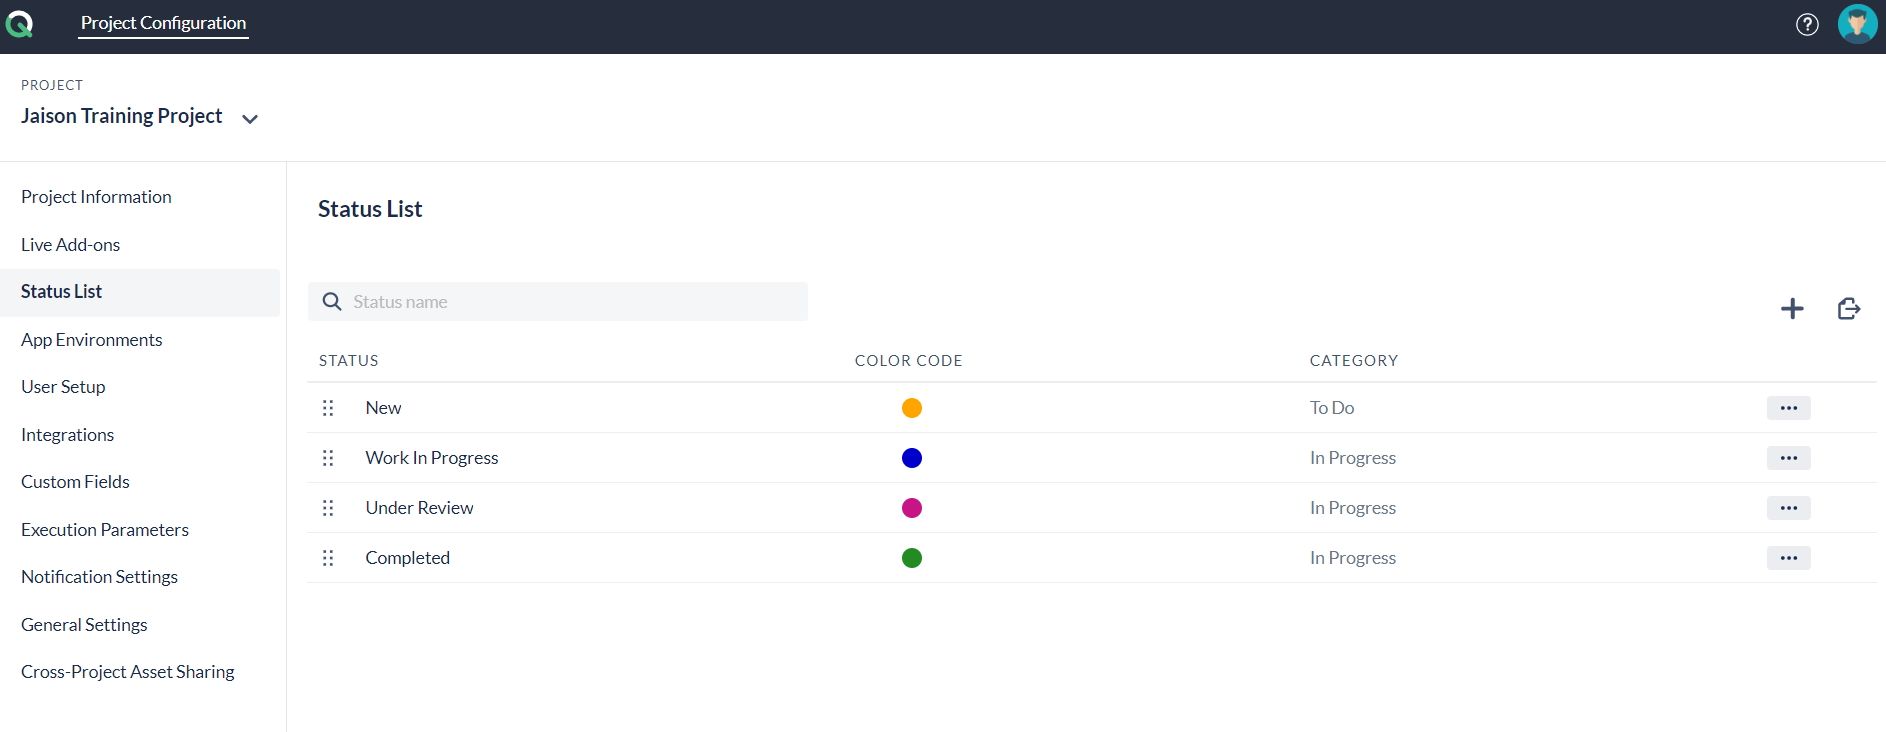Grab the drag handle for Under Review

coord(328,508)
